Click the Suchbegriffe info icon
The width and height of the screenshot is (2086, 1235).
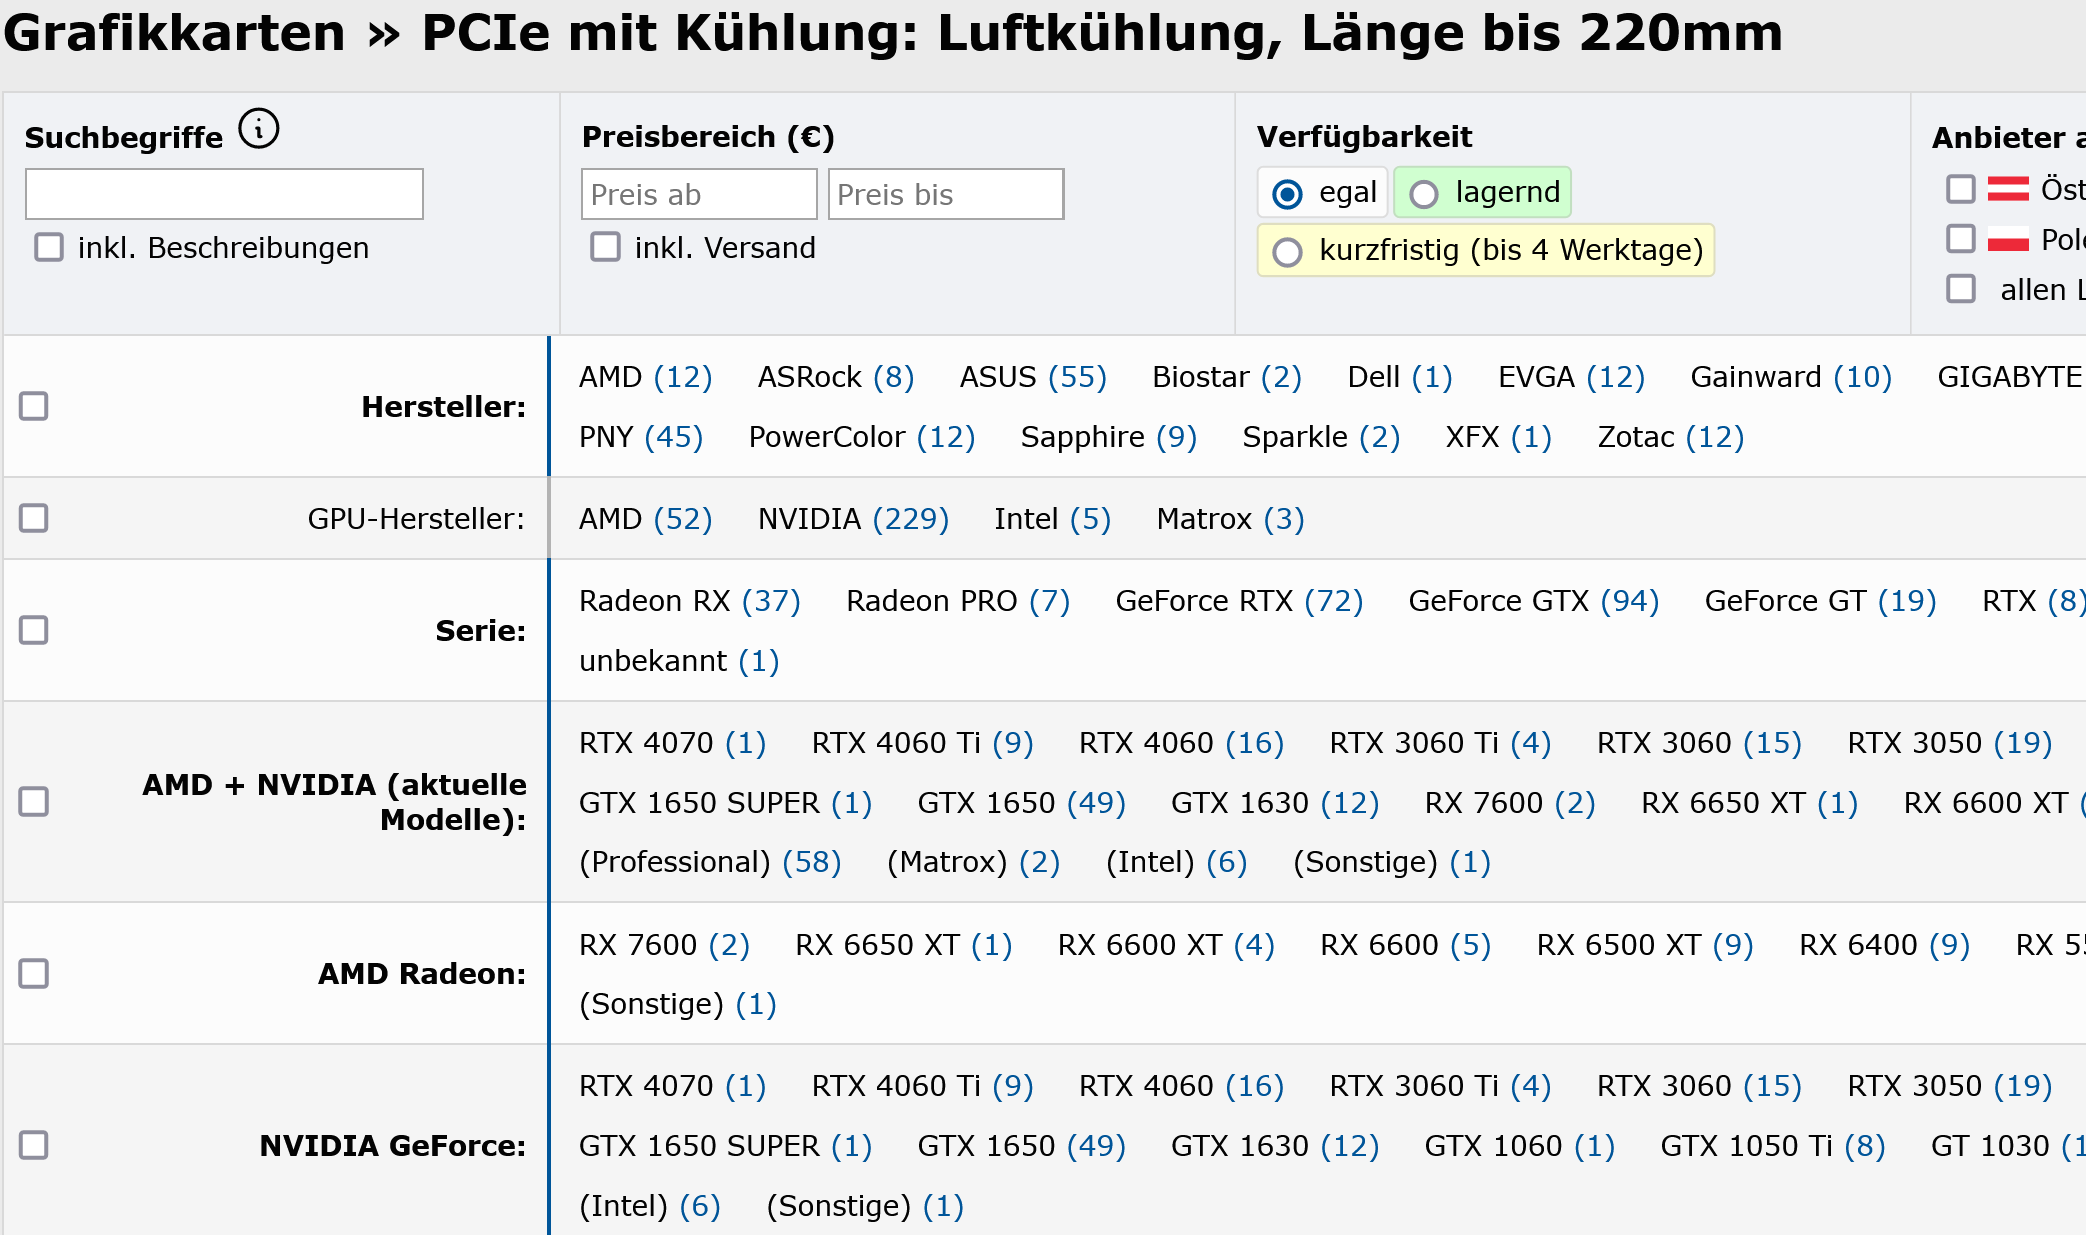coord(259,129)
